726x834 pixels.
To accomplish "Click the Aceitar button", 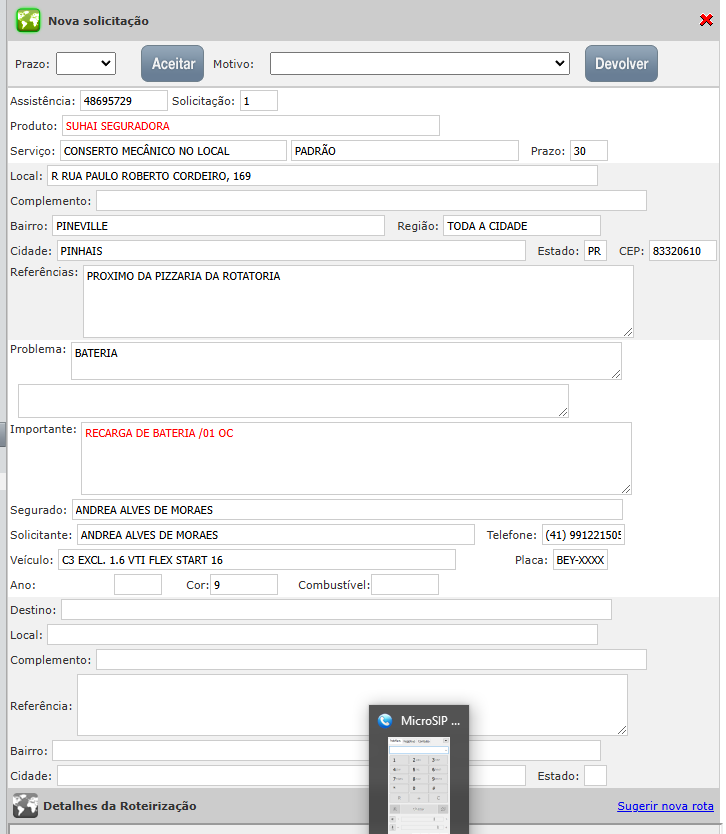I will [x=172, y=63].
